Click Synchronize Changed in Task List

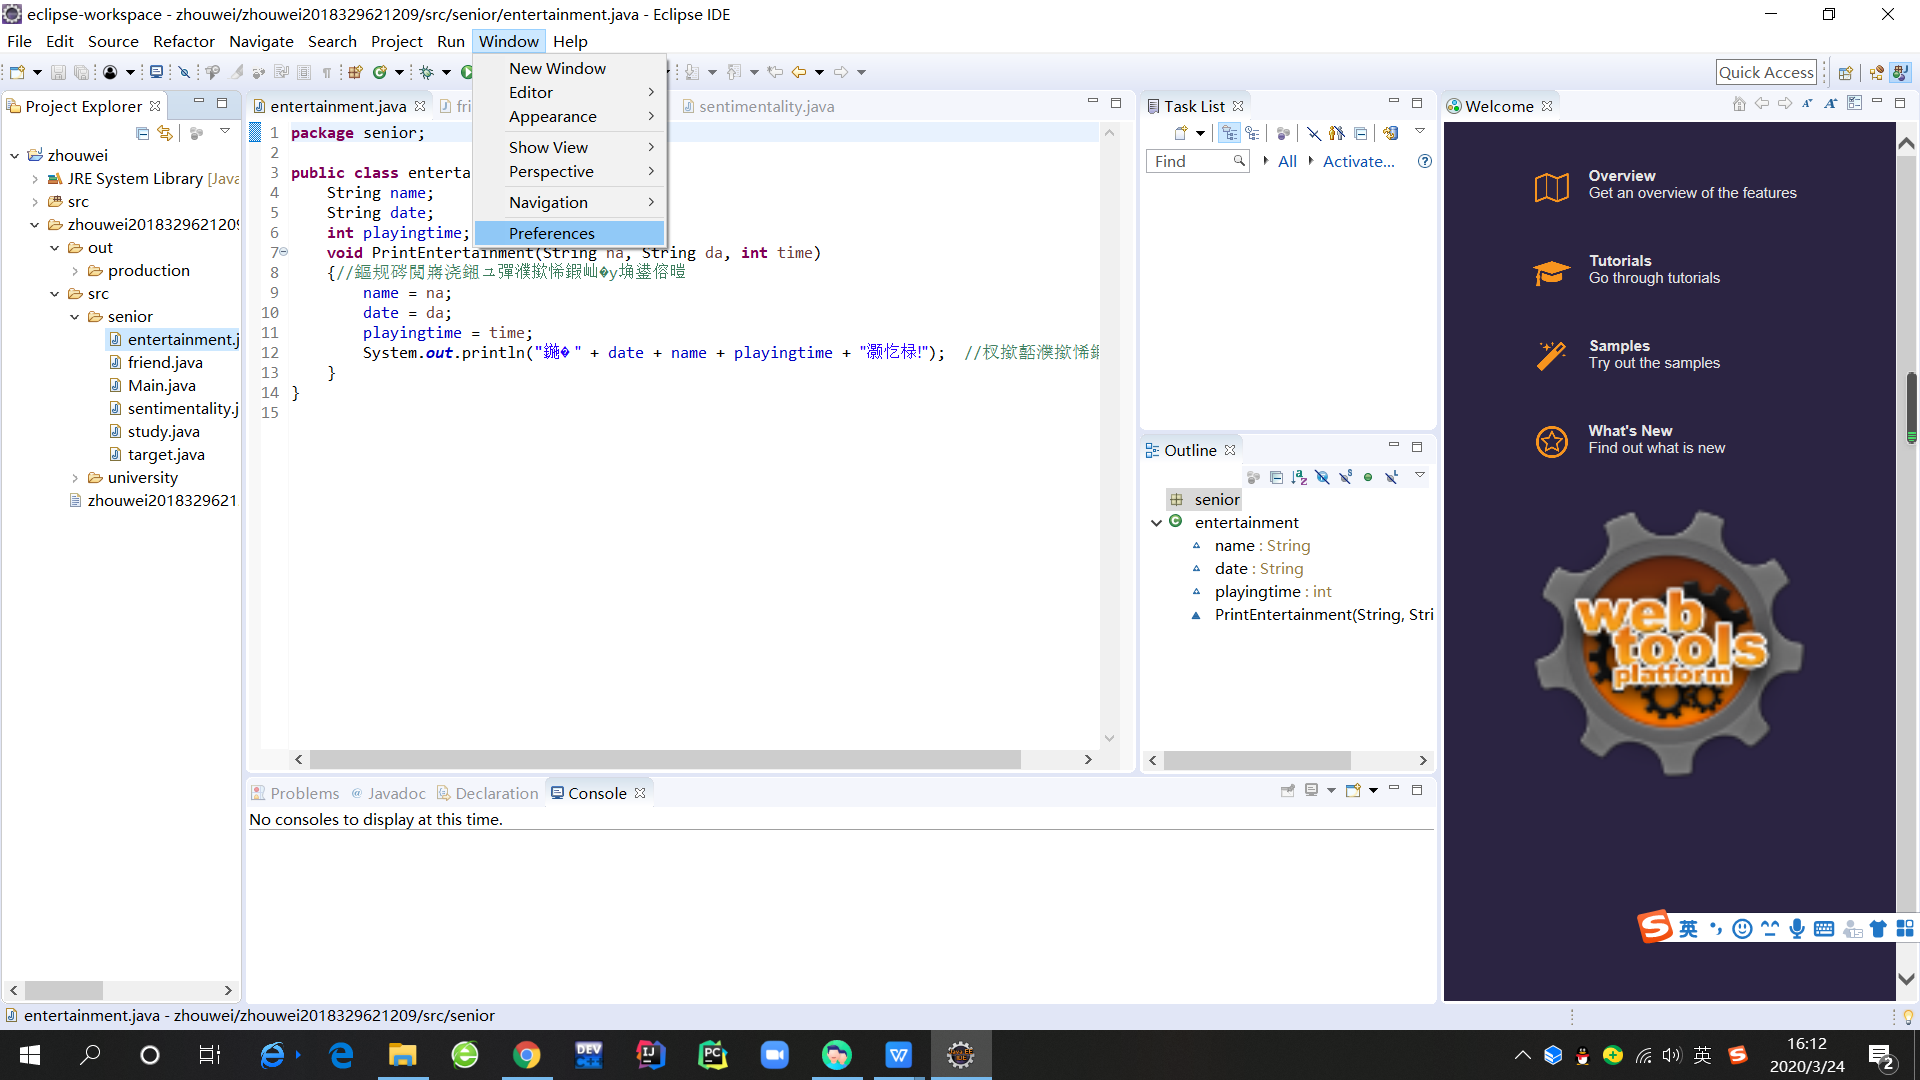pos(1390,133)
